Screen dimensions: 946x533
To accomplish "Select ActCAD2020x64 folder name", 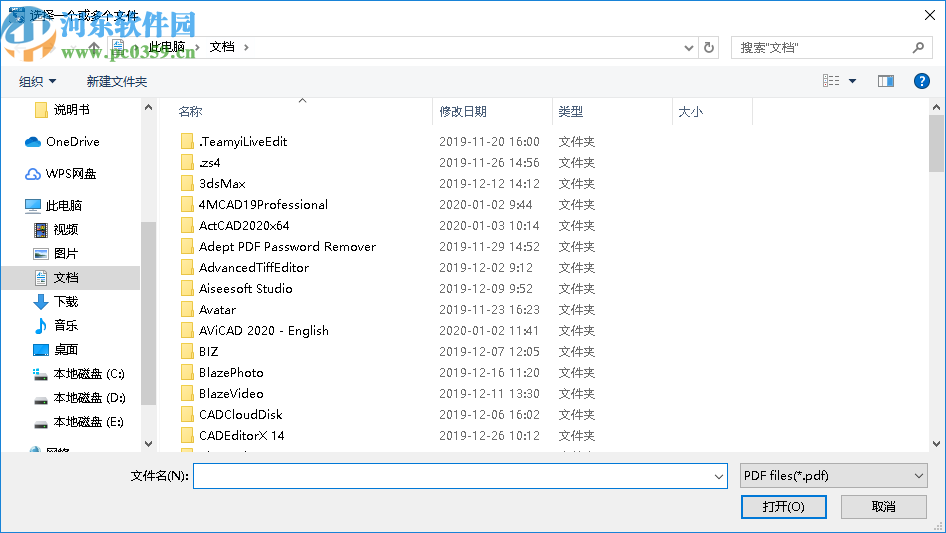I will pos(244,226).
